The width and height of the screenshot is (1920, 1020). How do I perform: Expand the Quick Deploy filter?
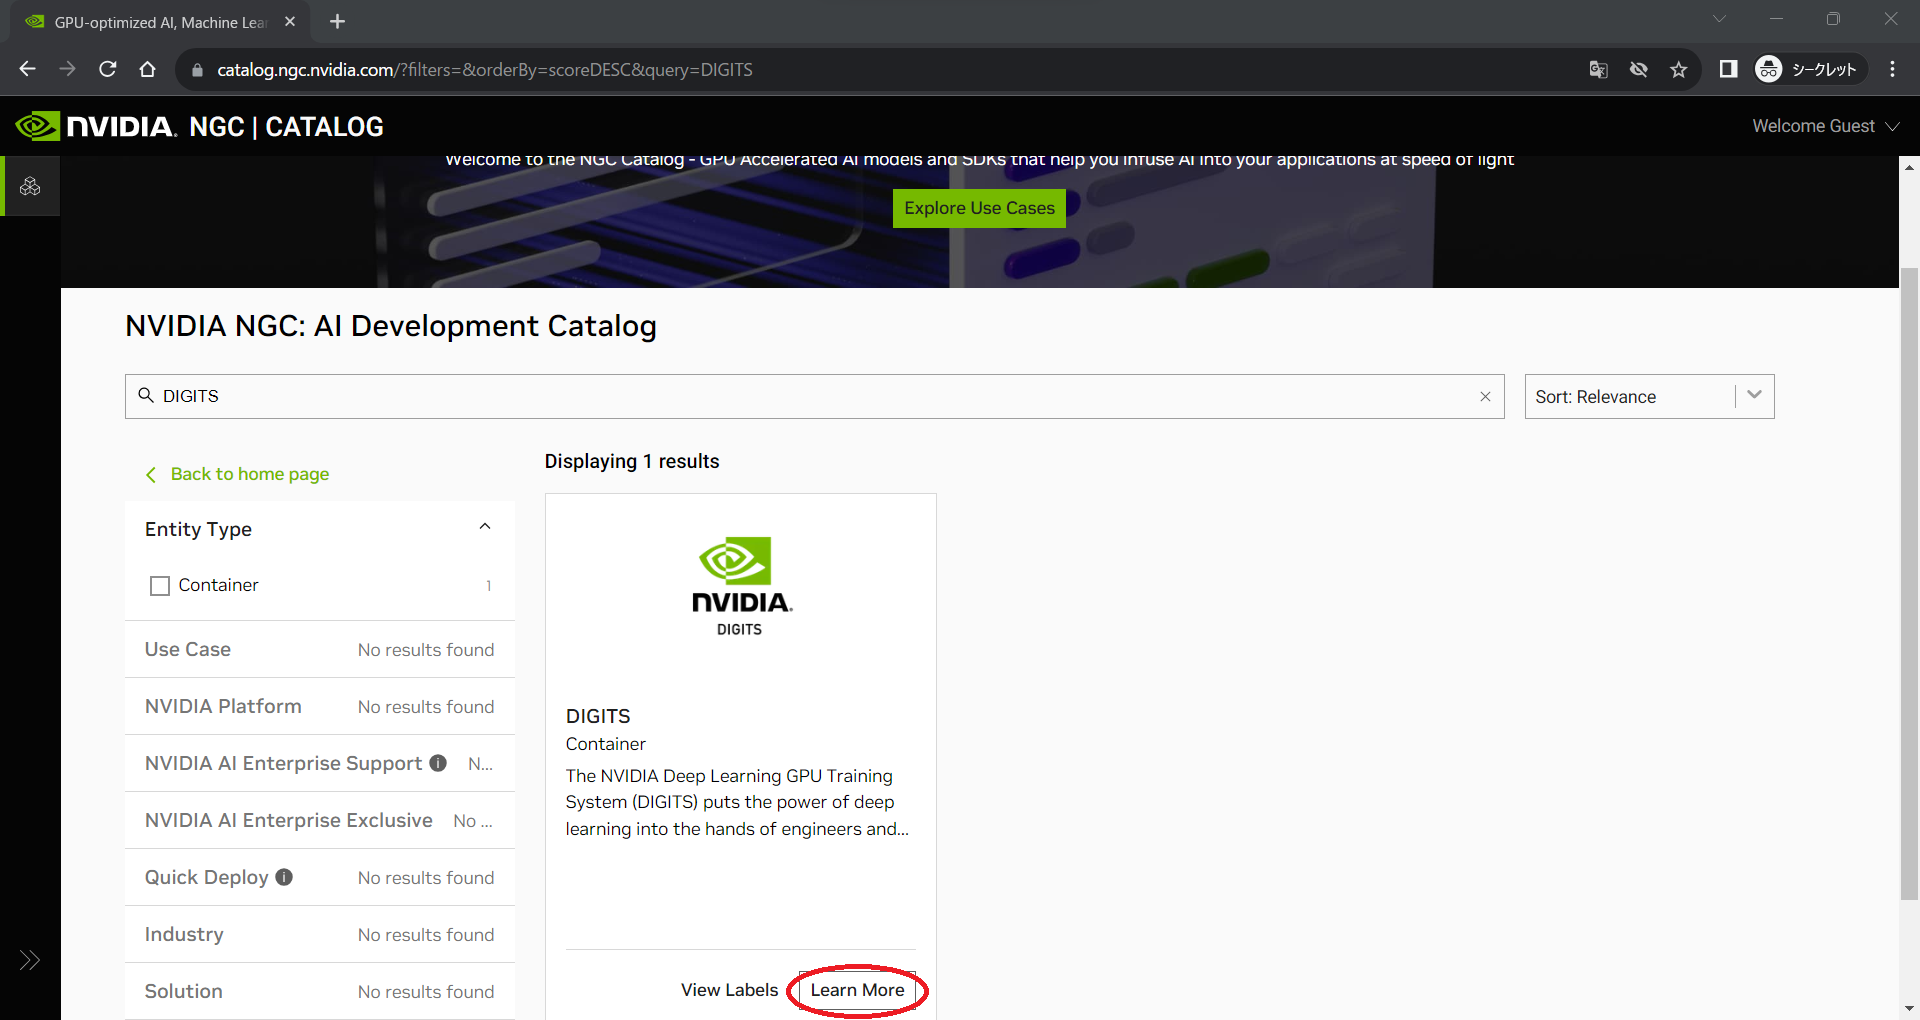click(x=320, y=878)
